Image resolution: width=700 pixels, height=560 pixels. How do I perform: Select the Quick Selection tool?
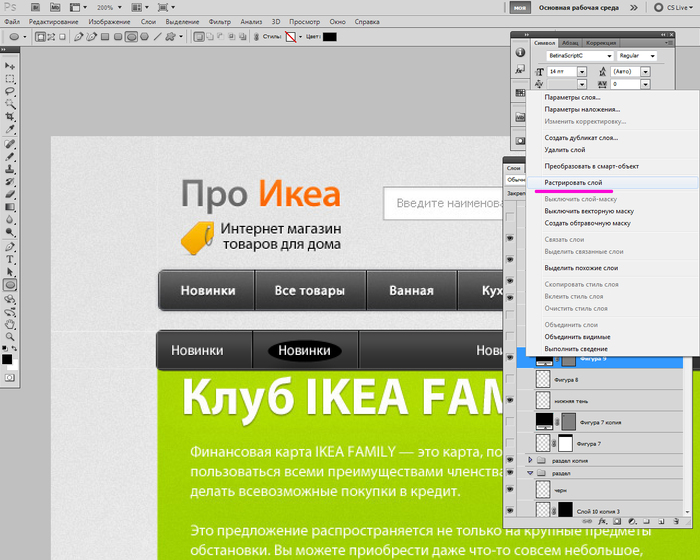point(10,104)
